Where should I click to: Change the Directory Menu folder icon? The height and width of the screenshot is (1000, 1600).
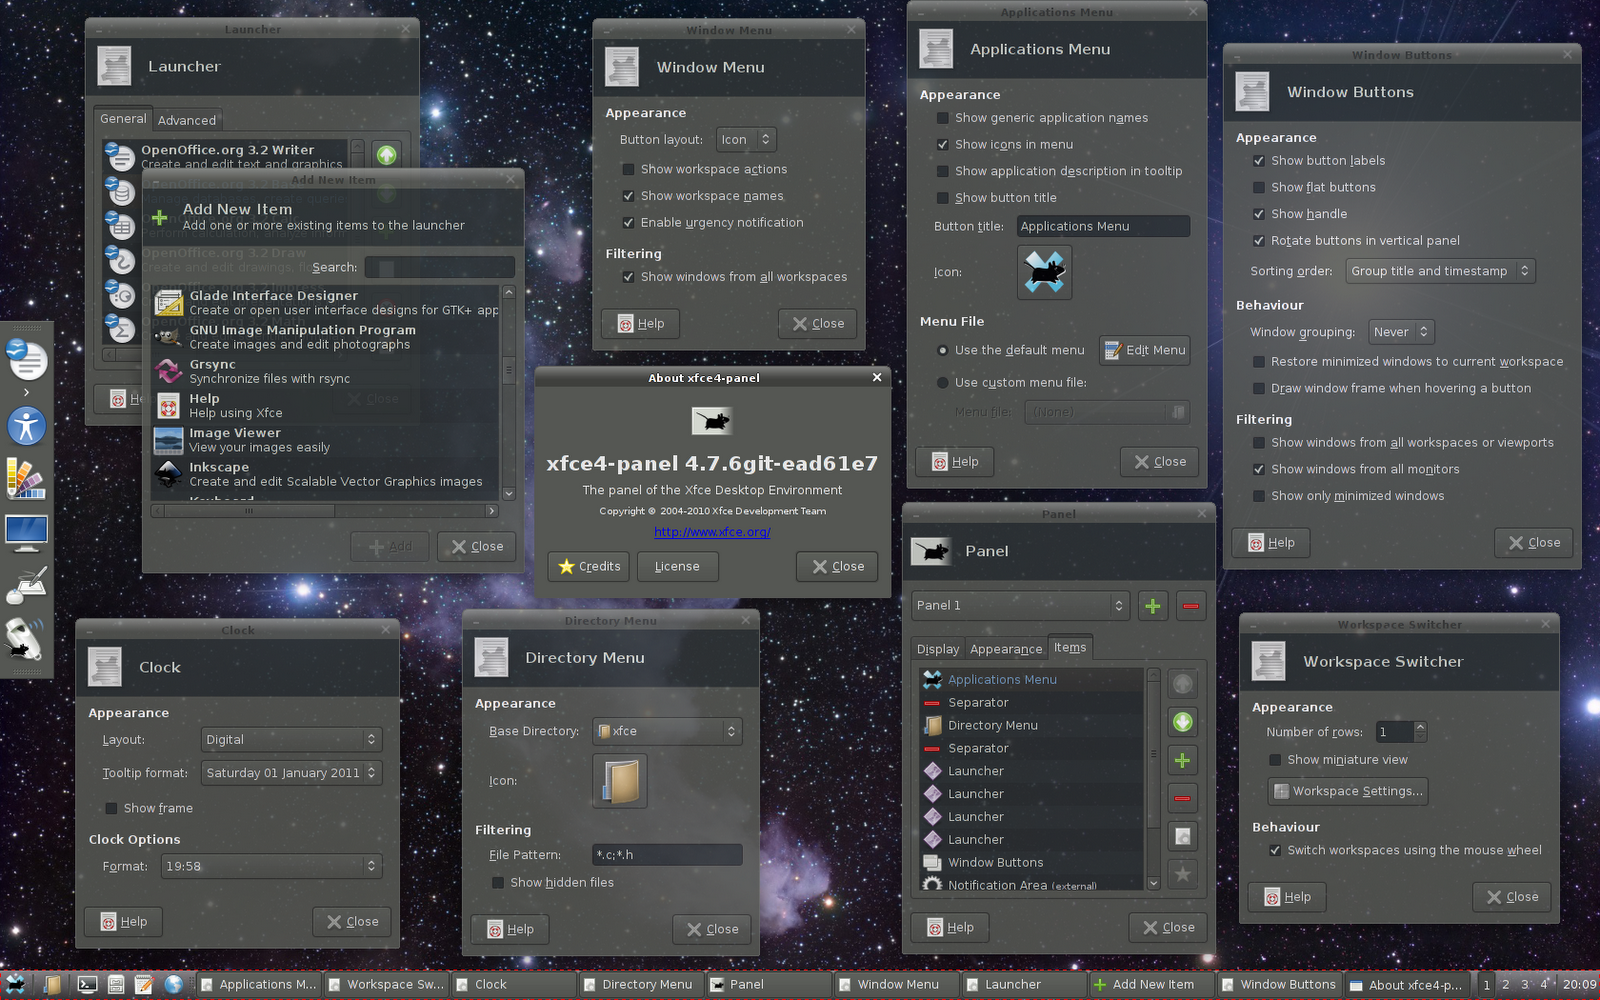(619, 781)
